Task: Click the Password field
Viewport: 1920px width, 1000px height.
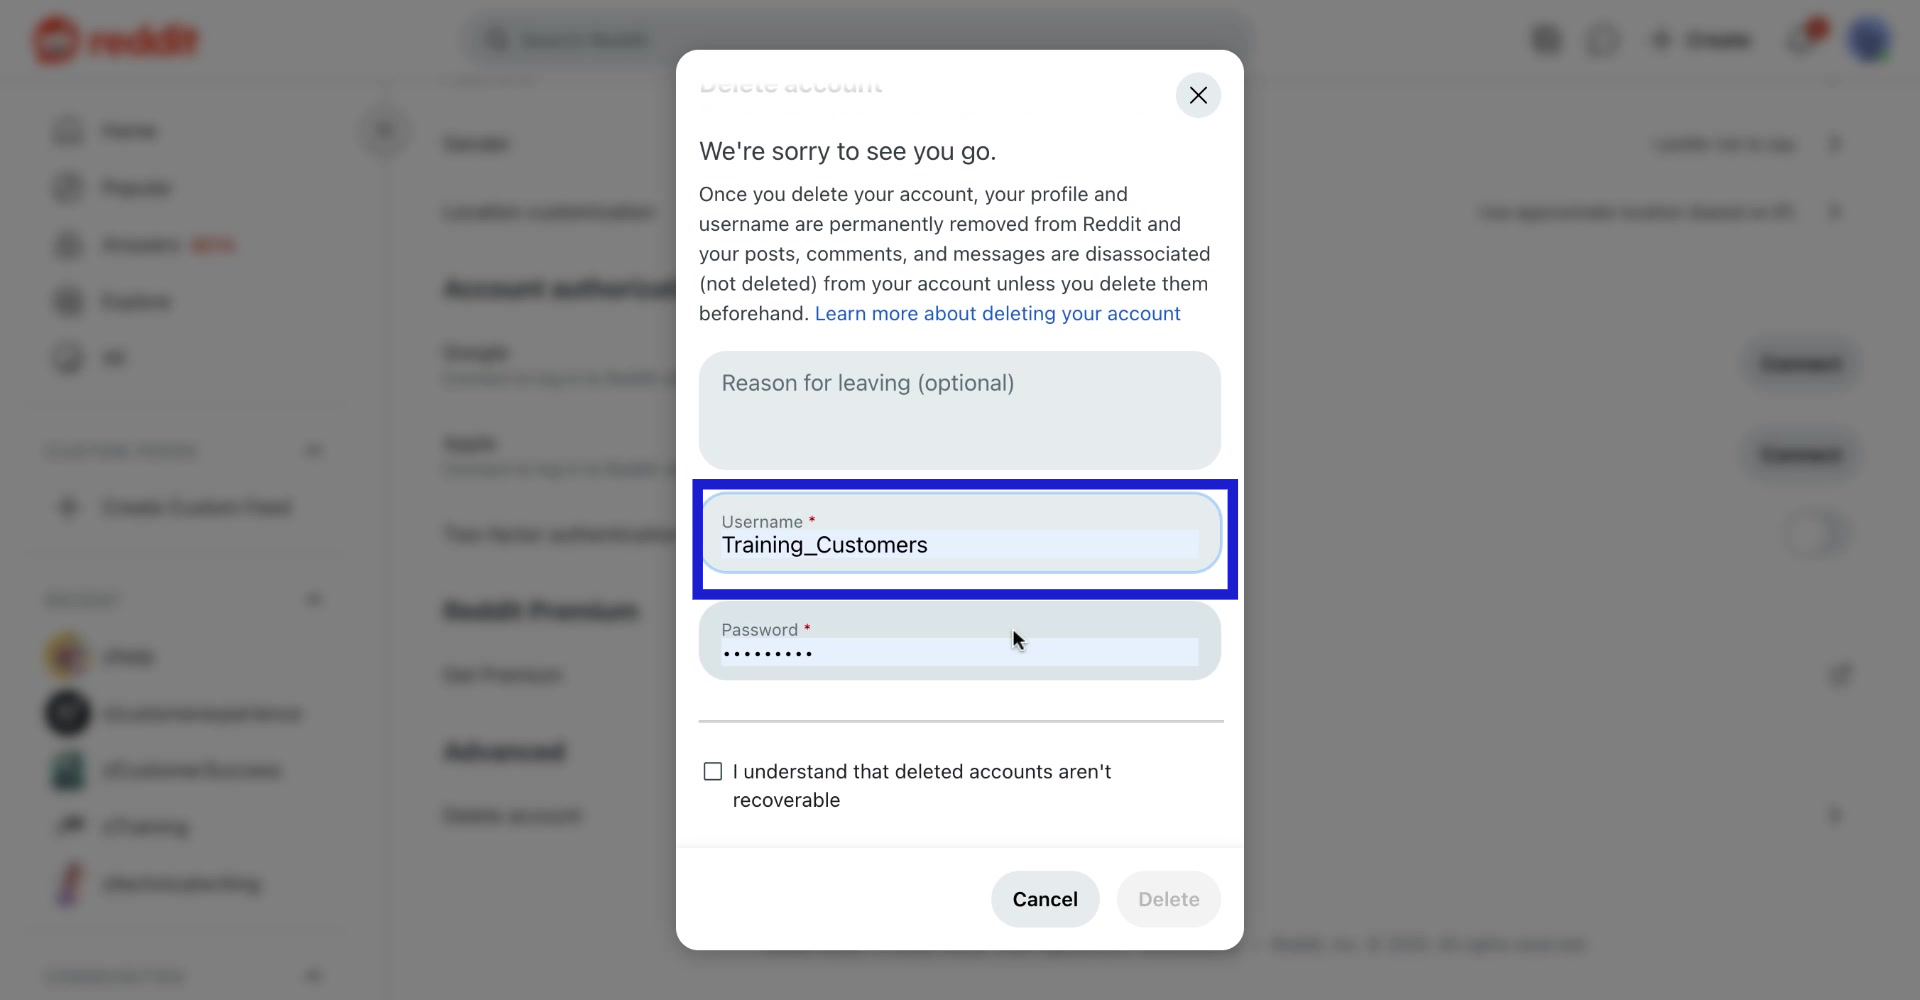Action: coord(959,652)
